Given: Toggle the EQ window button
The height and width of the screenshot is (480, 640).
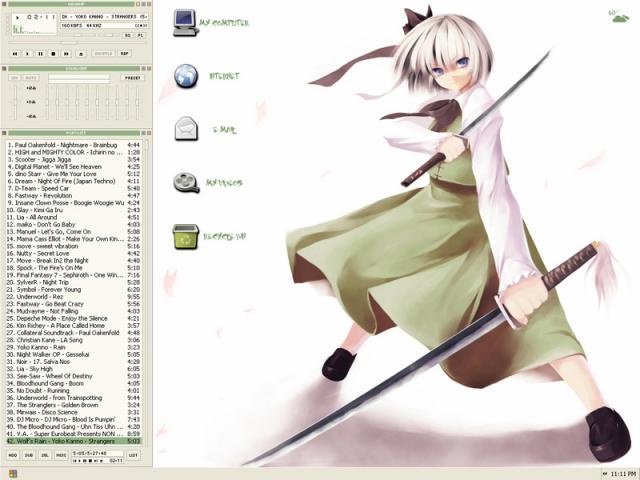Looking at the screenshot, I should [127, 34].
